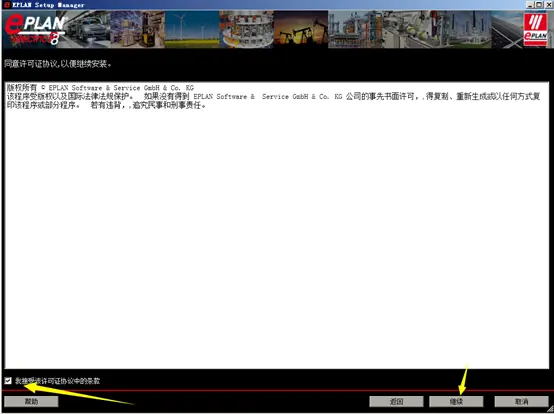
Task: Click the car factory banner image
Action: pyautogui.click(x=88, y=30)
